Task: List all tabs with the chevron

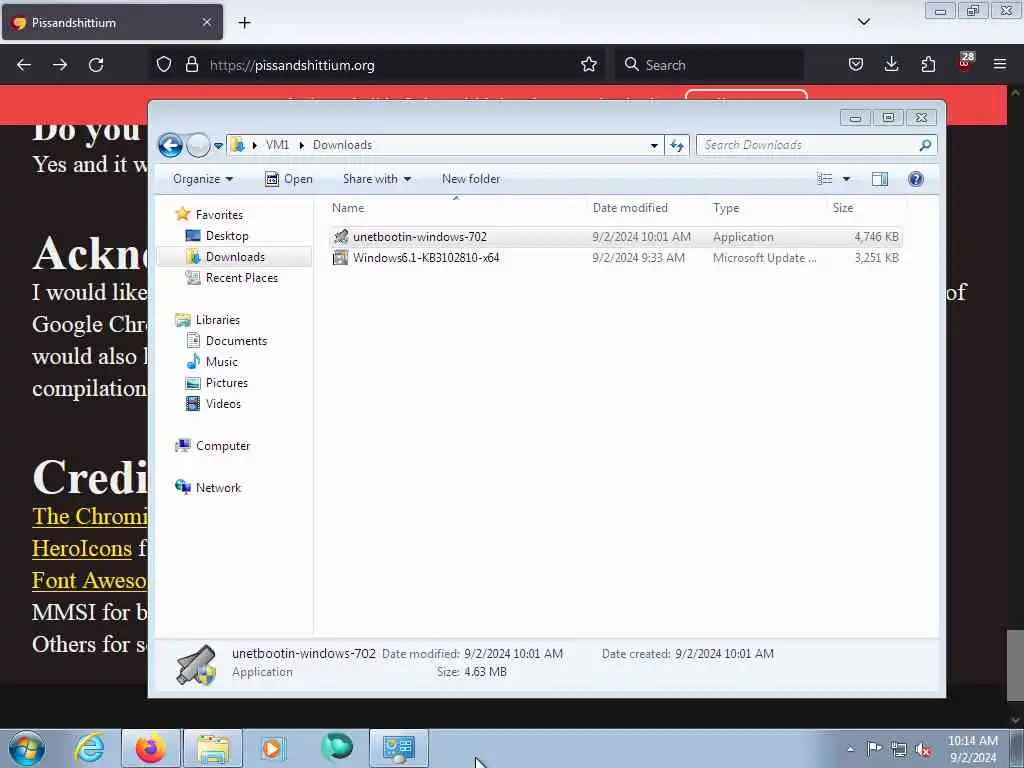Action: pyautogui.click(x=863, y=22)
